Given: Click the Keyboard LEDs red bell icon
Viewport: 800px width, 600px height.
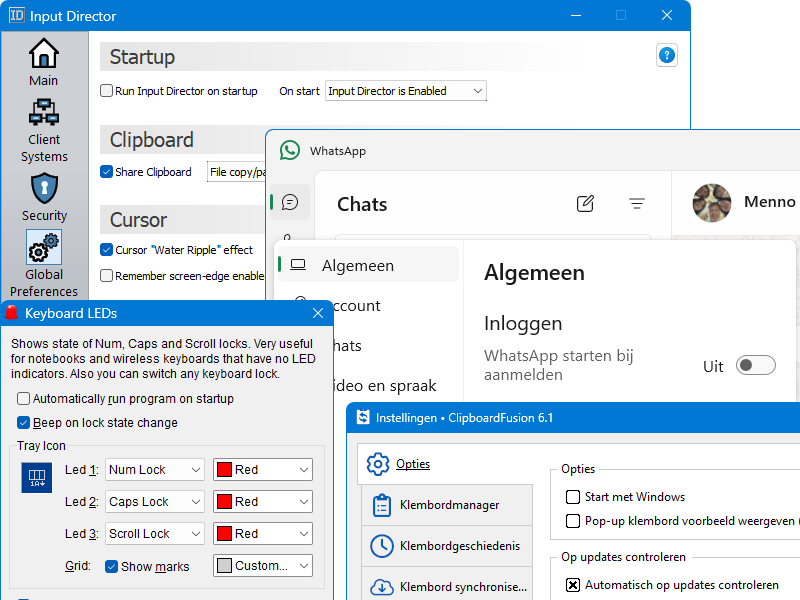Looking at the screenshot, I should click(x=11, y=313).
